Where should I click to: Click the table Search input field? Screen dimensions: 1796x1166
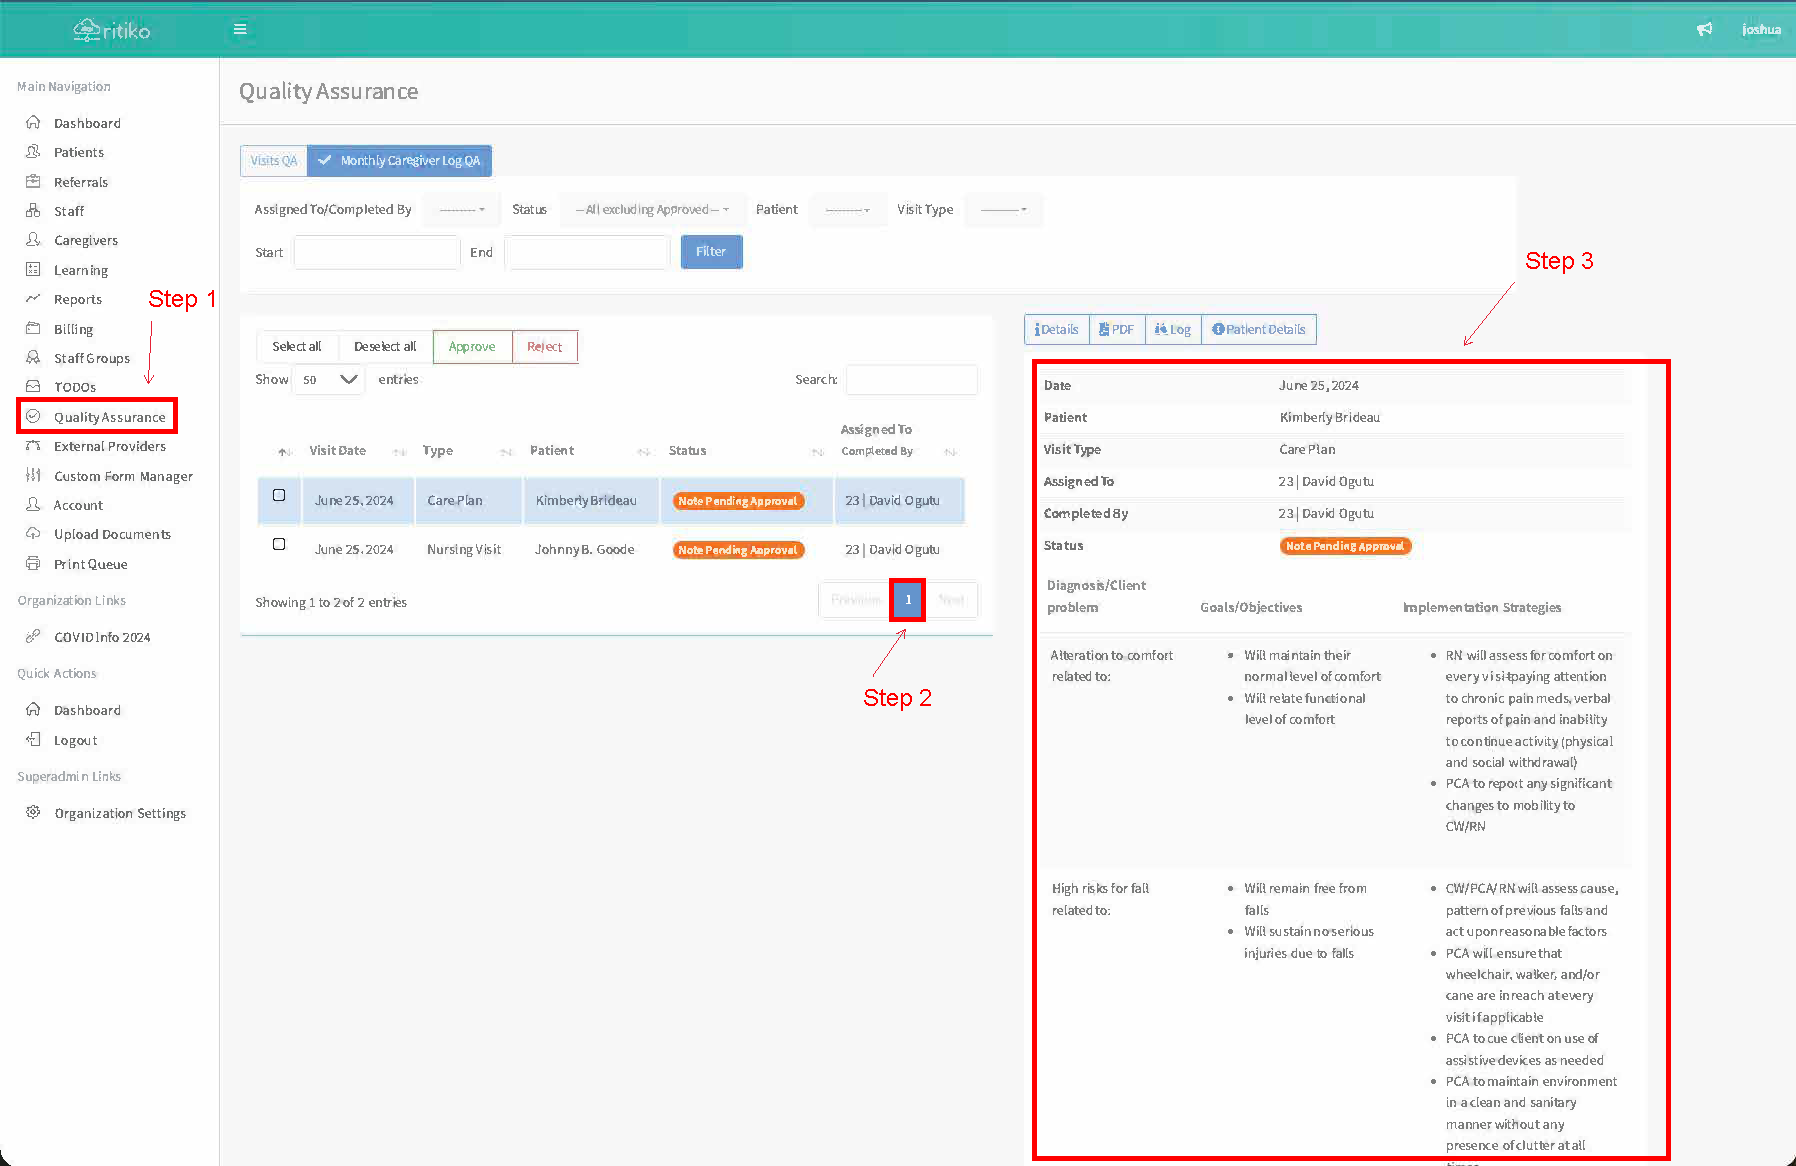click(911, 380)
